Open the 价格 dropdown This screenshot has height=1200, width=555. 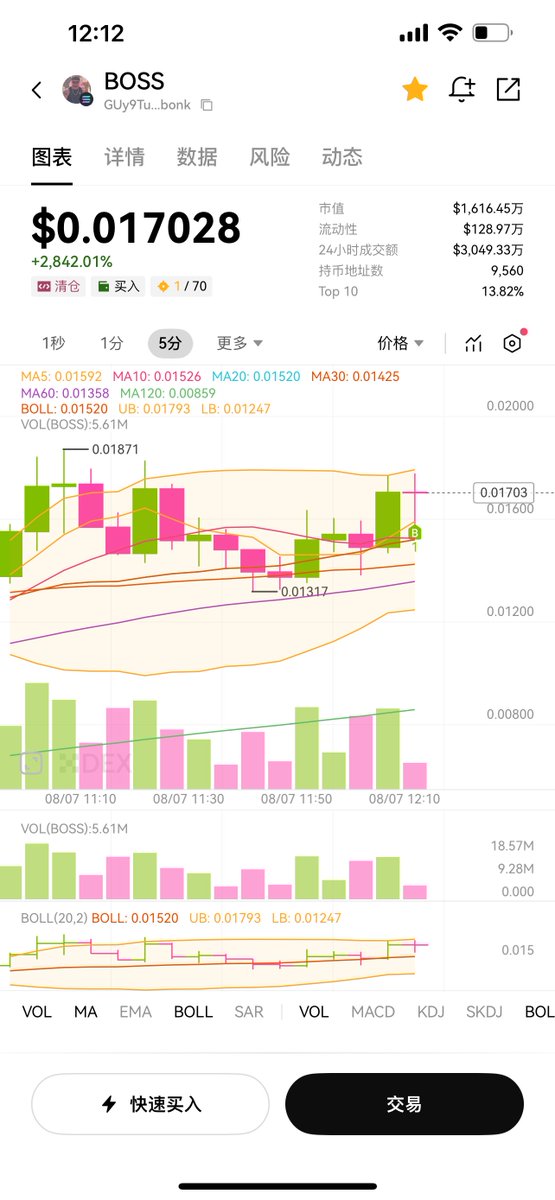[400, 343]
